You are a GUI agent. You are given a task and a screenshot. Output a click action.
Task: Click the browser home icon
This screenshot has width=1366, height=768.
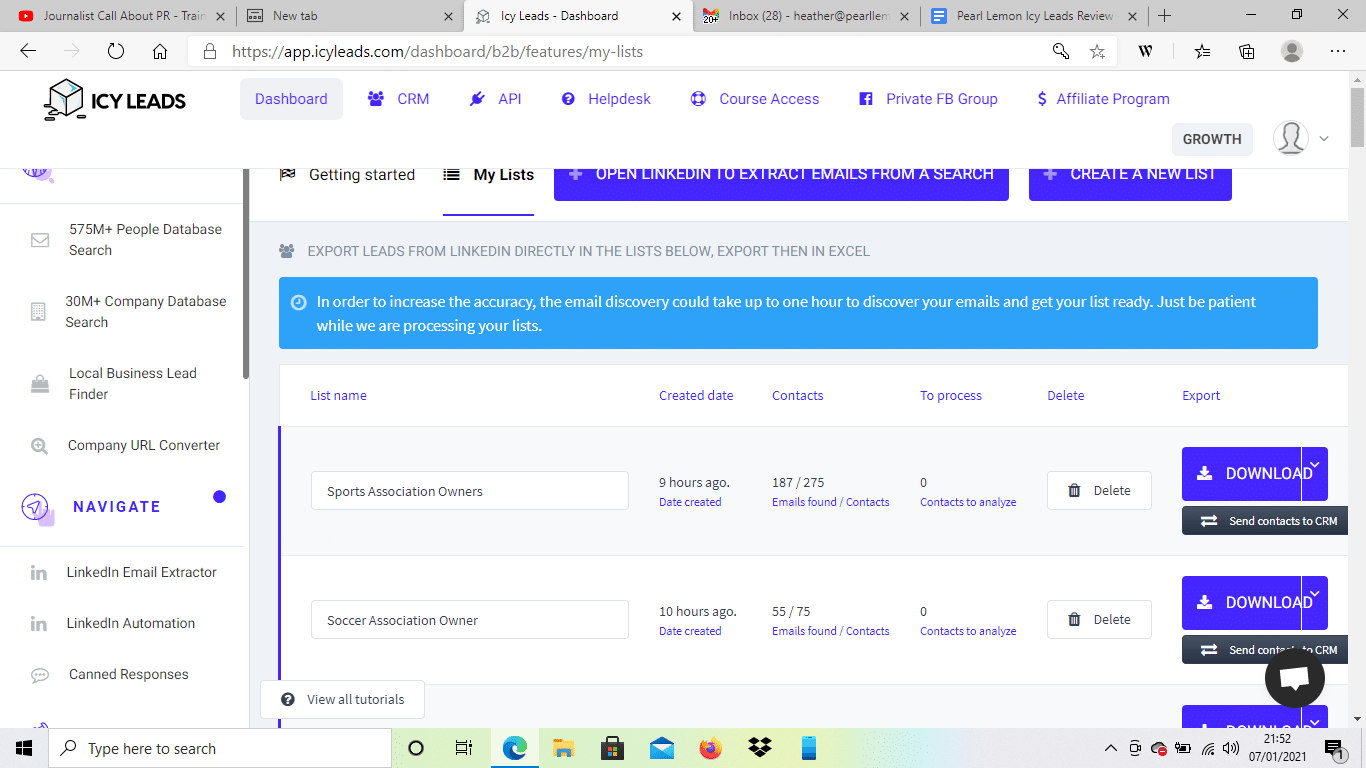[160, 51]
